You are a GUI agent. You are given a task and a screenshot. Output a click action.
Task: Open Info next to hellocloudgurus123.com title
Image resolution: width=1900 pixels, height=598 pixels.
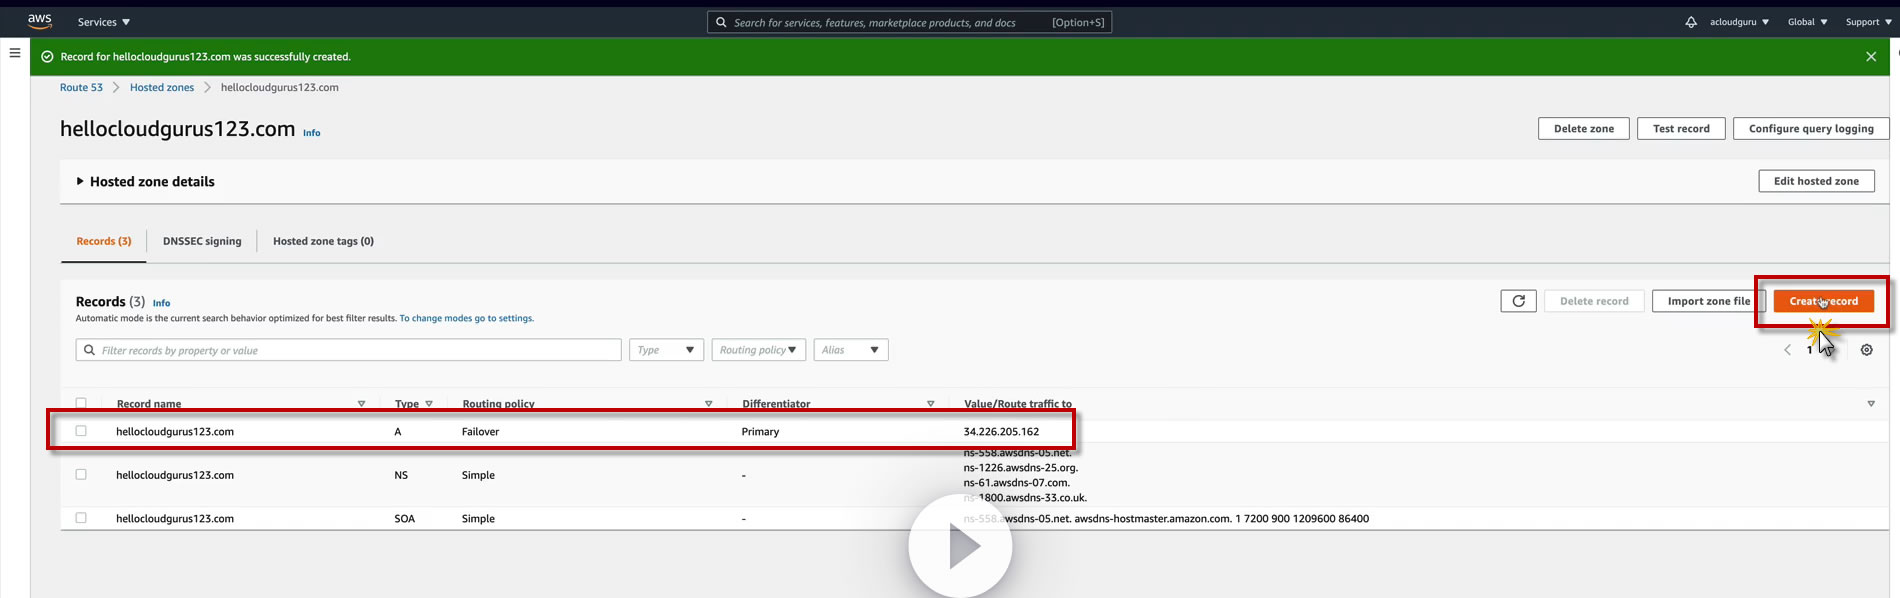pos(312,133)
